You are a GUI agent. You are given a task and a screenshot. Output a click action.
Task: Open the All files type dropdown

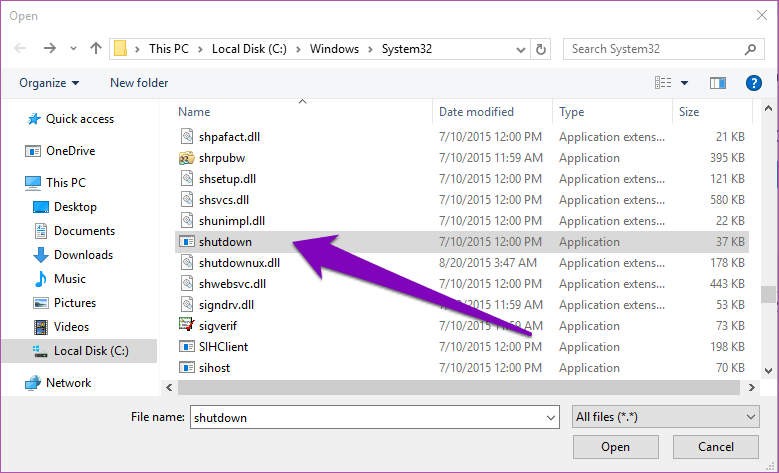pos(666,417)
